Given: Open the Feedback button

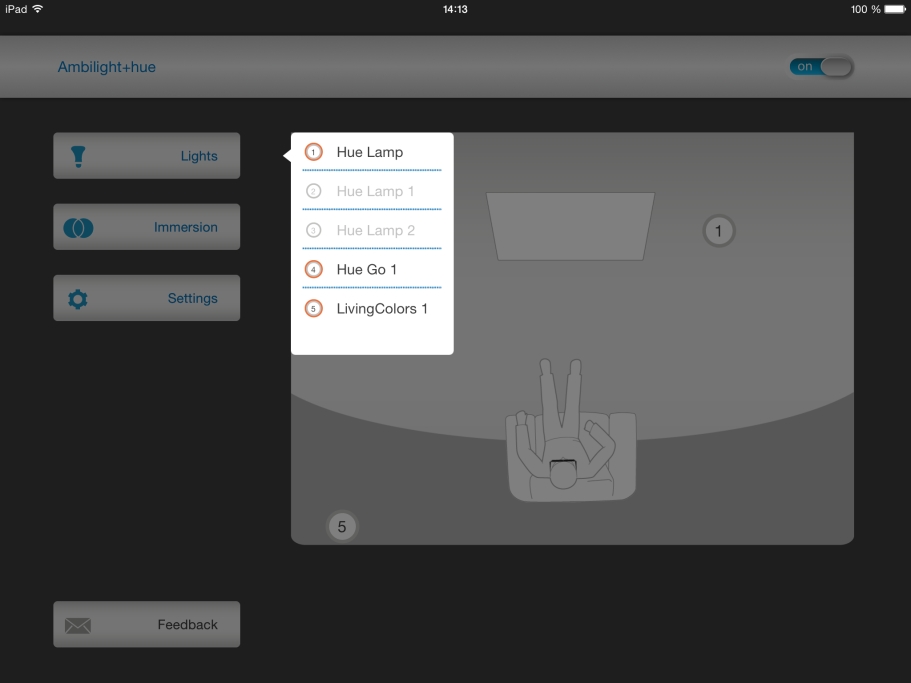Looking at the screenshot, I should [x=147, y=625].
